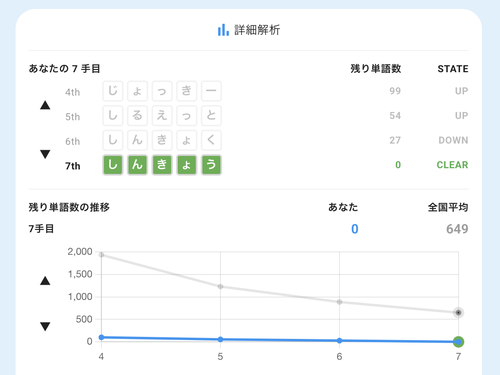Click the green し tile in the 7th guess
The image size is (500, 375).
click(113, 165)
